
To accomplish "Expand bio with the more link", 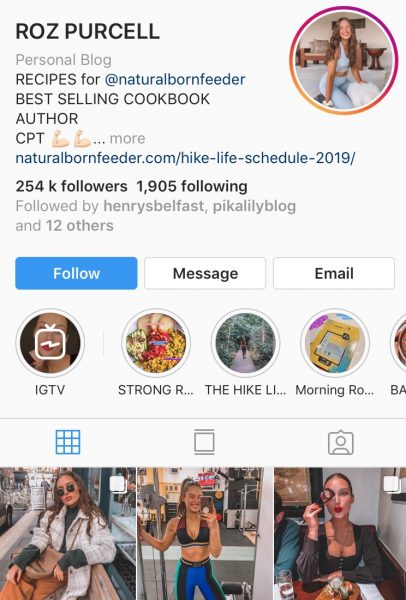I will [127, 138].
